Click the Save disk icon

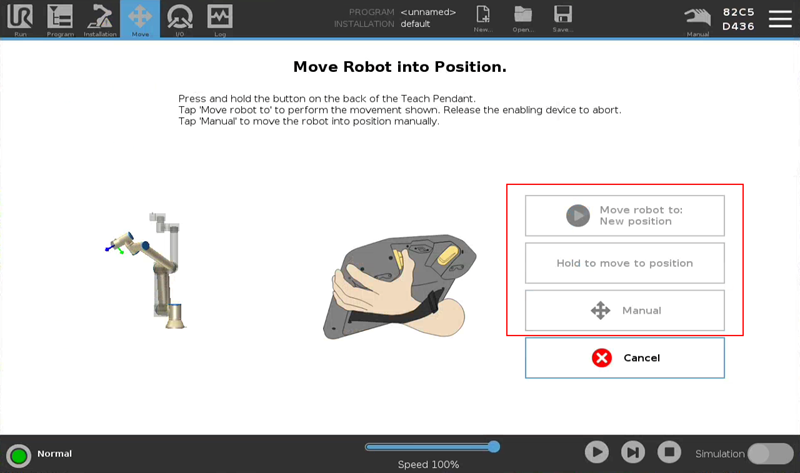click(563, 17)
